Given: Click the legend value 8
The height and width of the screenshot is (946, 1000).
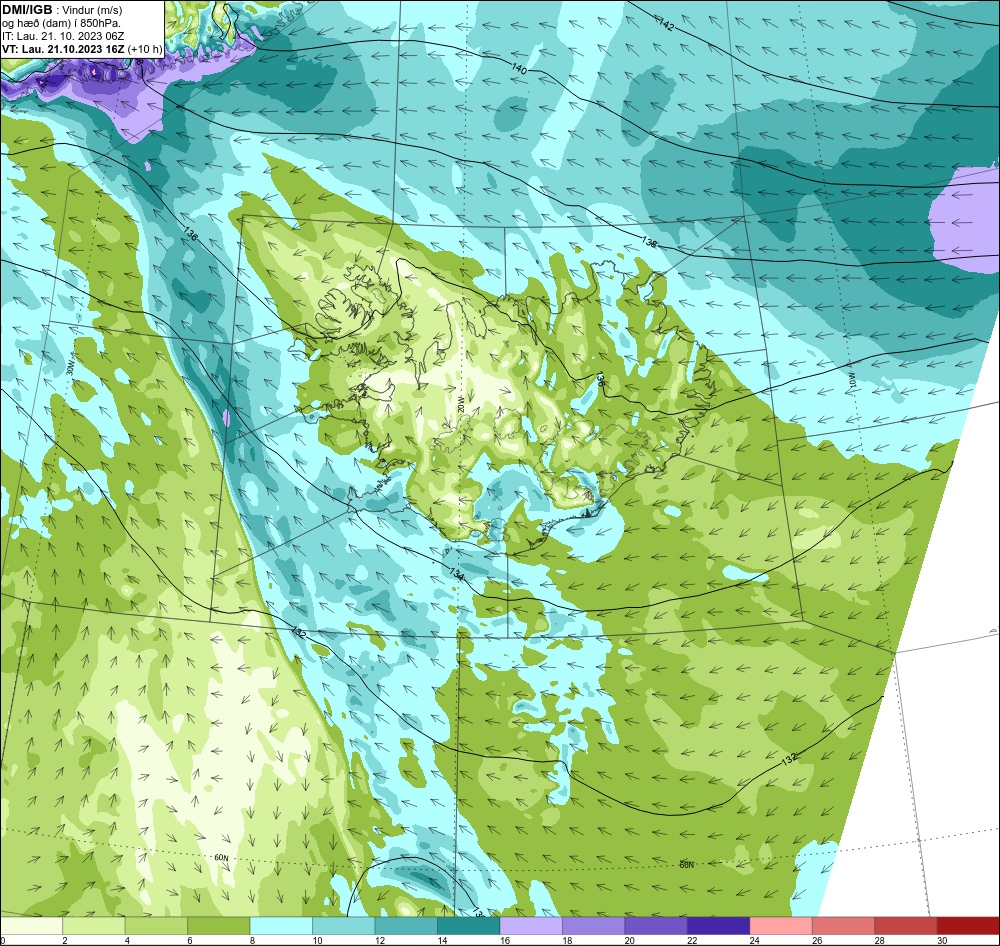Looking at the screenshot, I should 253,940.
